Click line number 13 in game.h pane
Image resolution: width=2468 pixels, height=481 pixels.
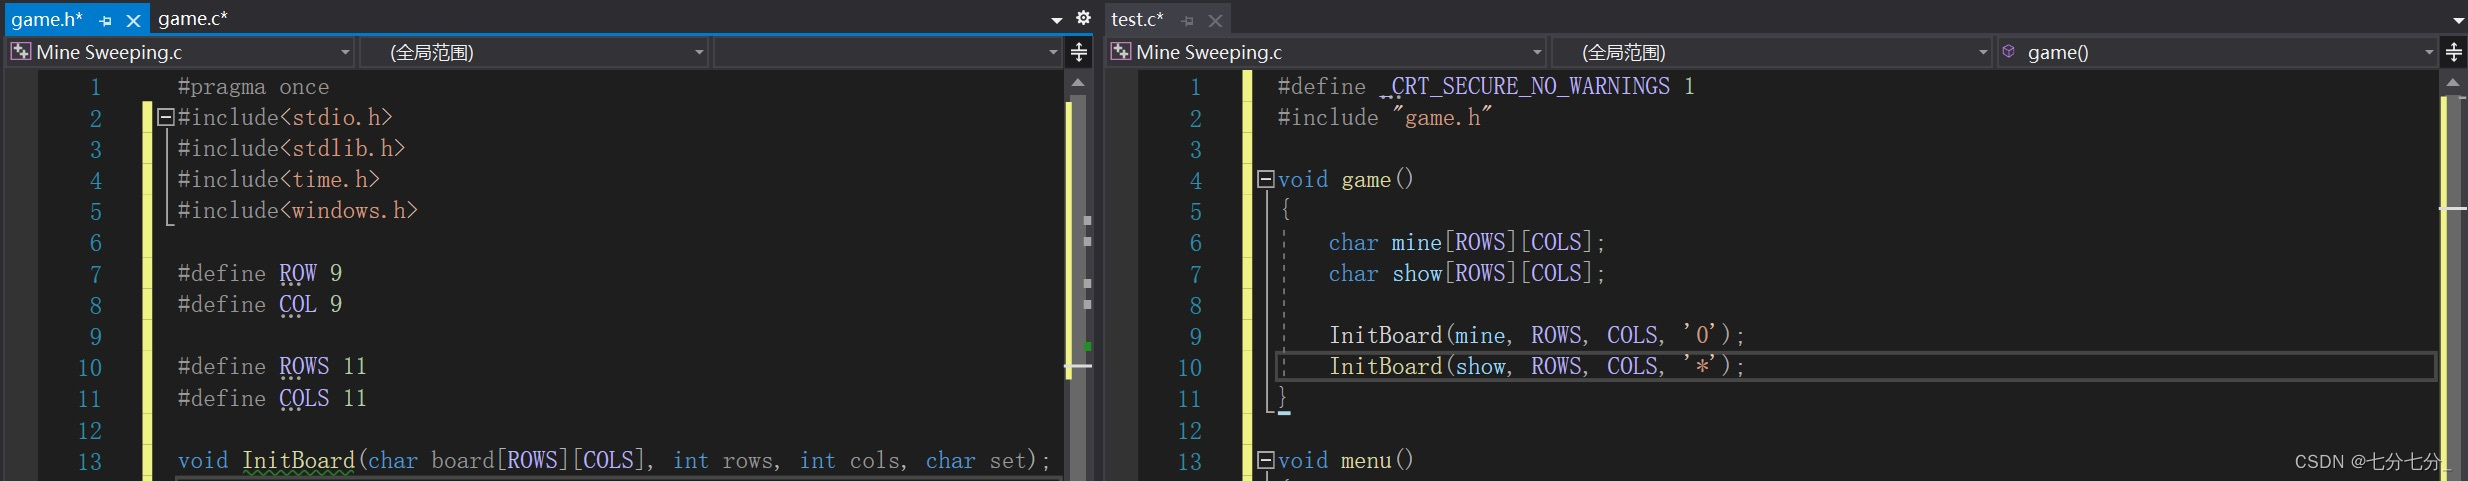90,462
